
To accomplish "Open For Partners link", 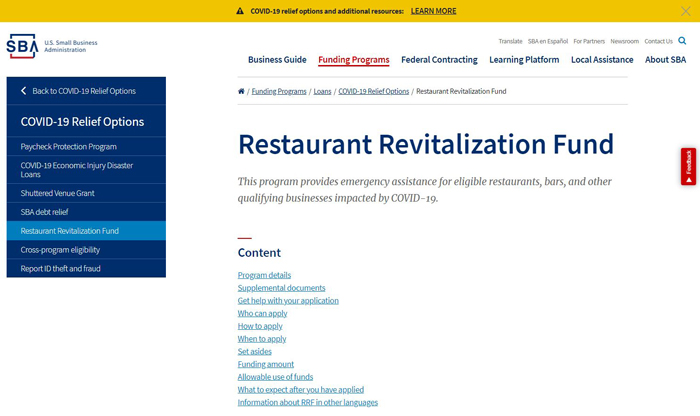I will (589, 41).
